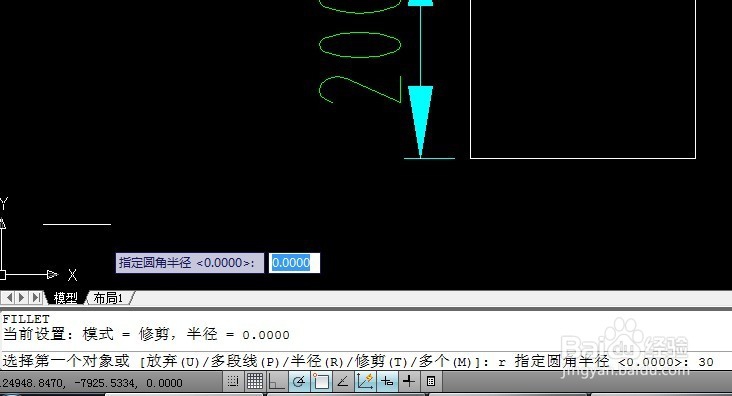Click the 指定圆角半径 dynamic prompt label
Screen dimensions: 732x396
pos(190,263)
